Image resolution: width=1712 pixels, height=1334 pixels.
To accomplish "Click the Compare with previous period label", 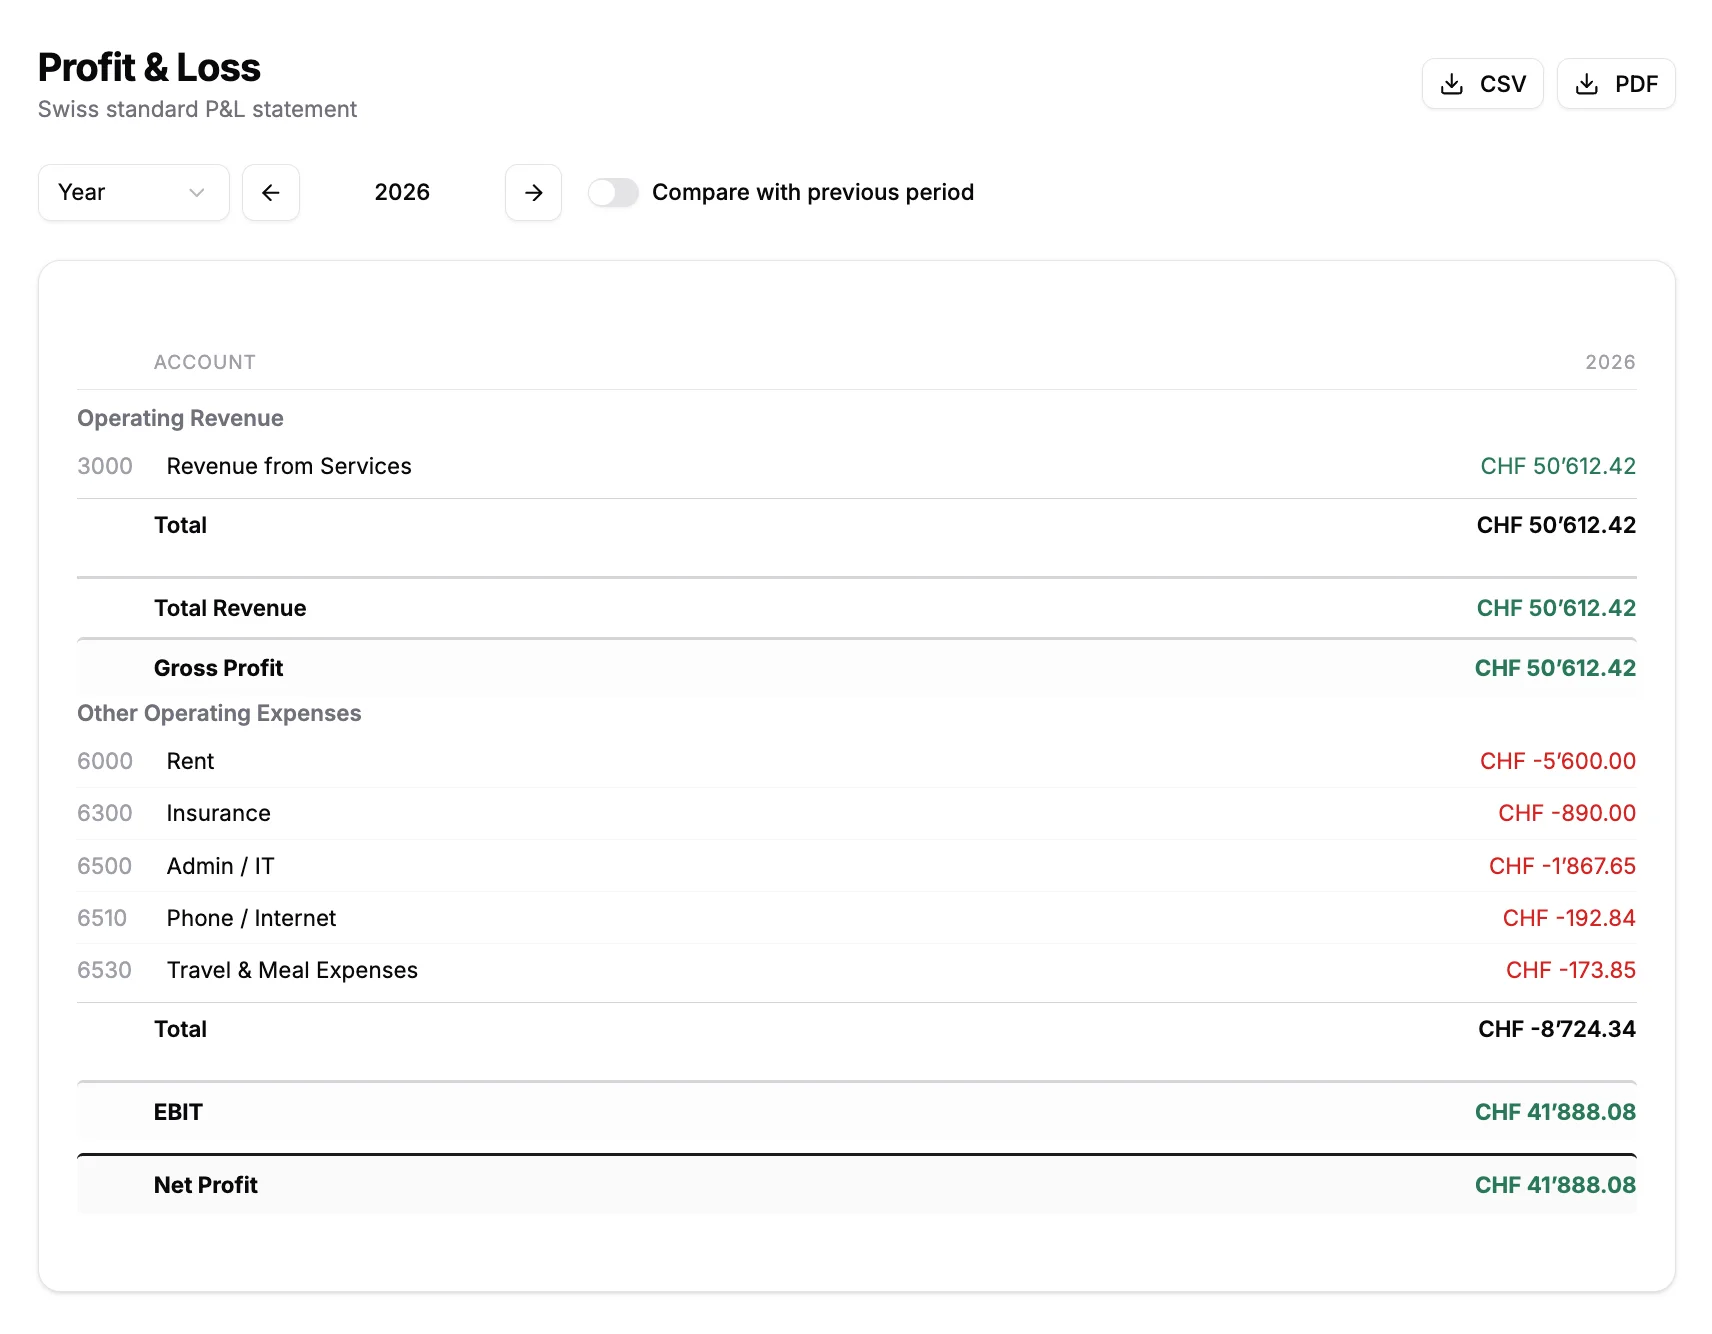I will click(x=812, y=192).
